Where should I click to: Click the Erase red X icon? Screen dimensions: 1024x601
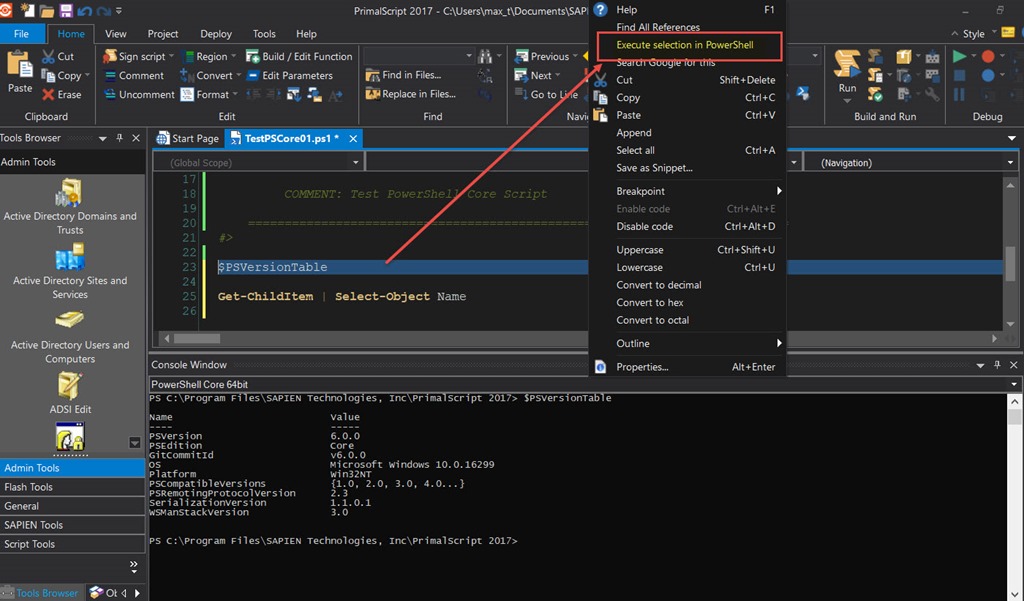48,95
